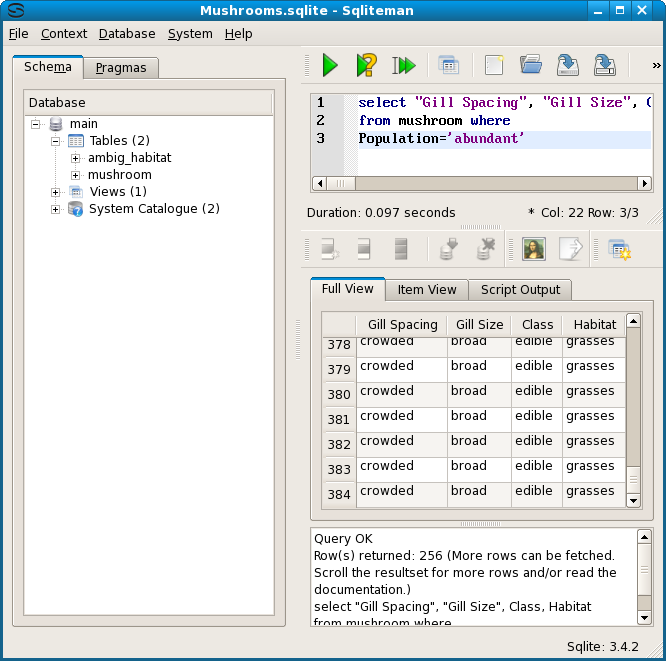Expand the ambig_habitat table node
Image resolution: width=666 pixels, height=661 pixels.
click(x=76, y=158)
